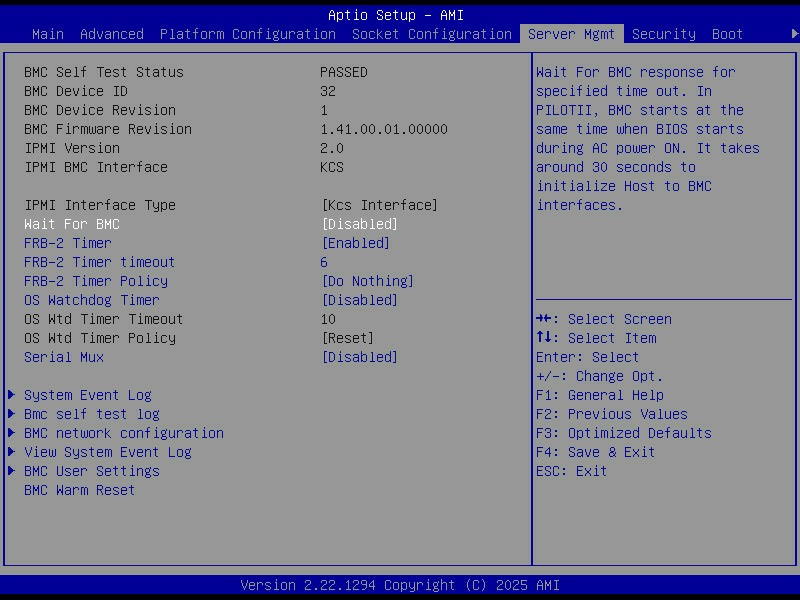Open the Boot tab
The height and width of the screenshot is (600, 800).
coord(727,34)
